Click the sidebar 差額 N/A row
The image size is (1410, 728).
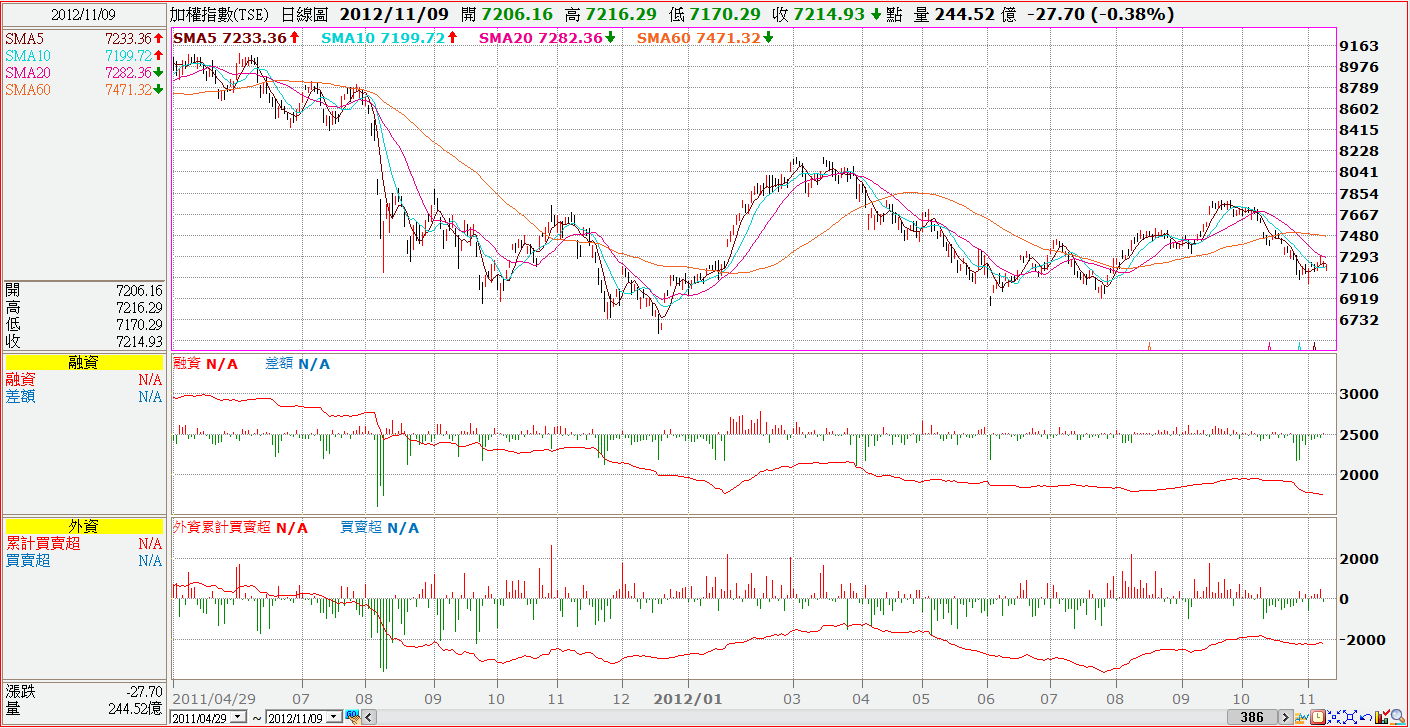83,396
